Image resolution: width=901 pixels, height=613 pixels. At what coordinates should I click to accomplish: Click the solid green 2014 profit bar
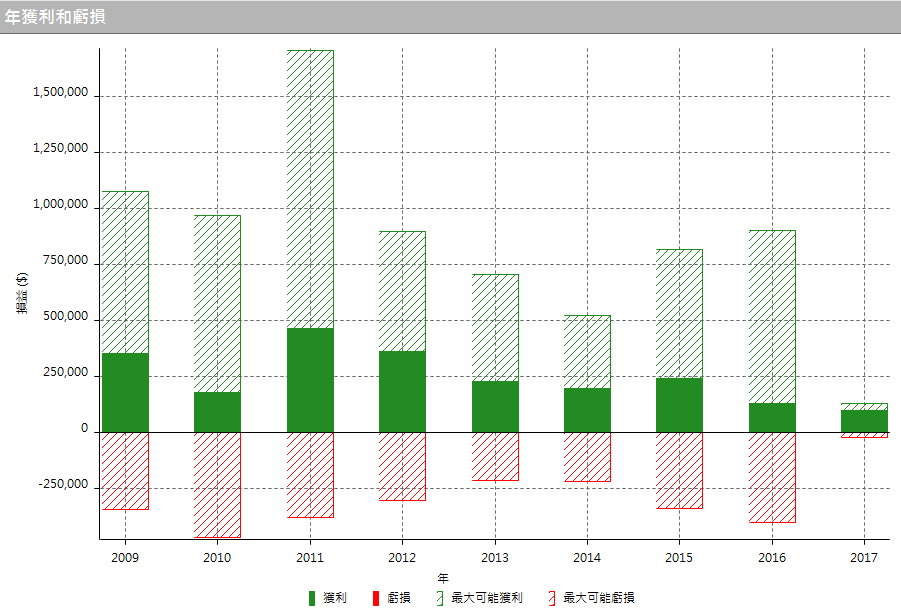tap(587, 410)
